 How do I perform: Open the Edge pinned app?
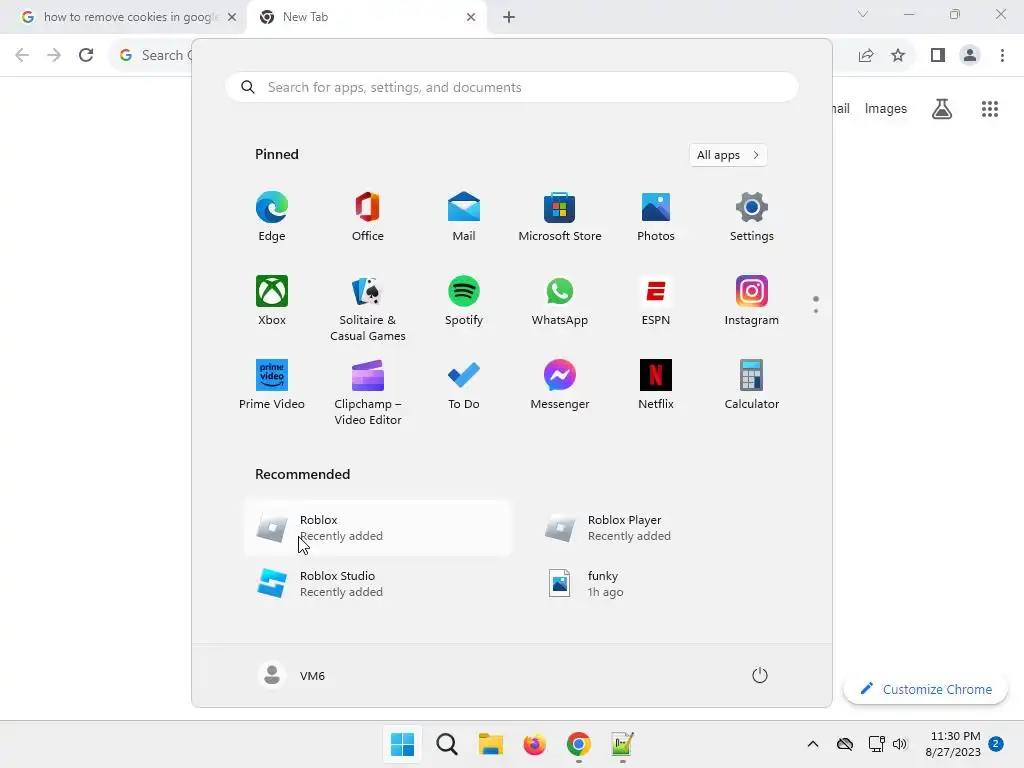(272, 217)
